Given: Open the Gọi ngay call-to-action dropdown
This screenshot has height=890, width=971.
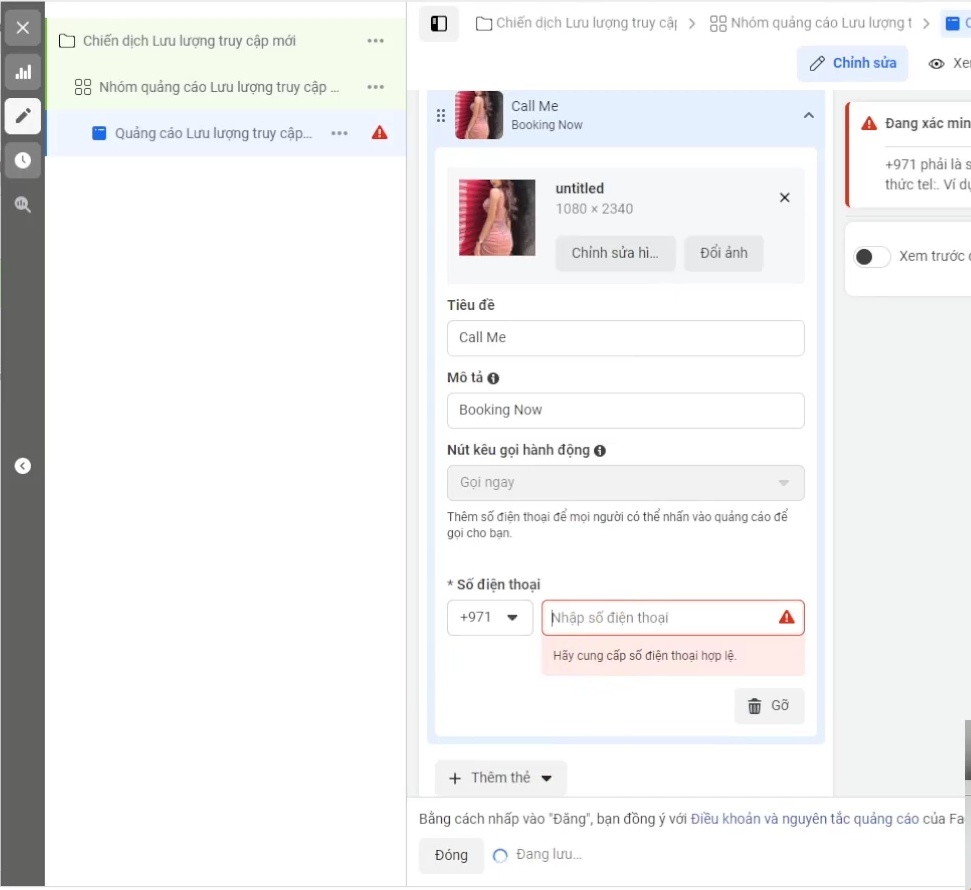Looking at the screenshot, I should click(625, 482).
